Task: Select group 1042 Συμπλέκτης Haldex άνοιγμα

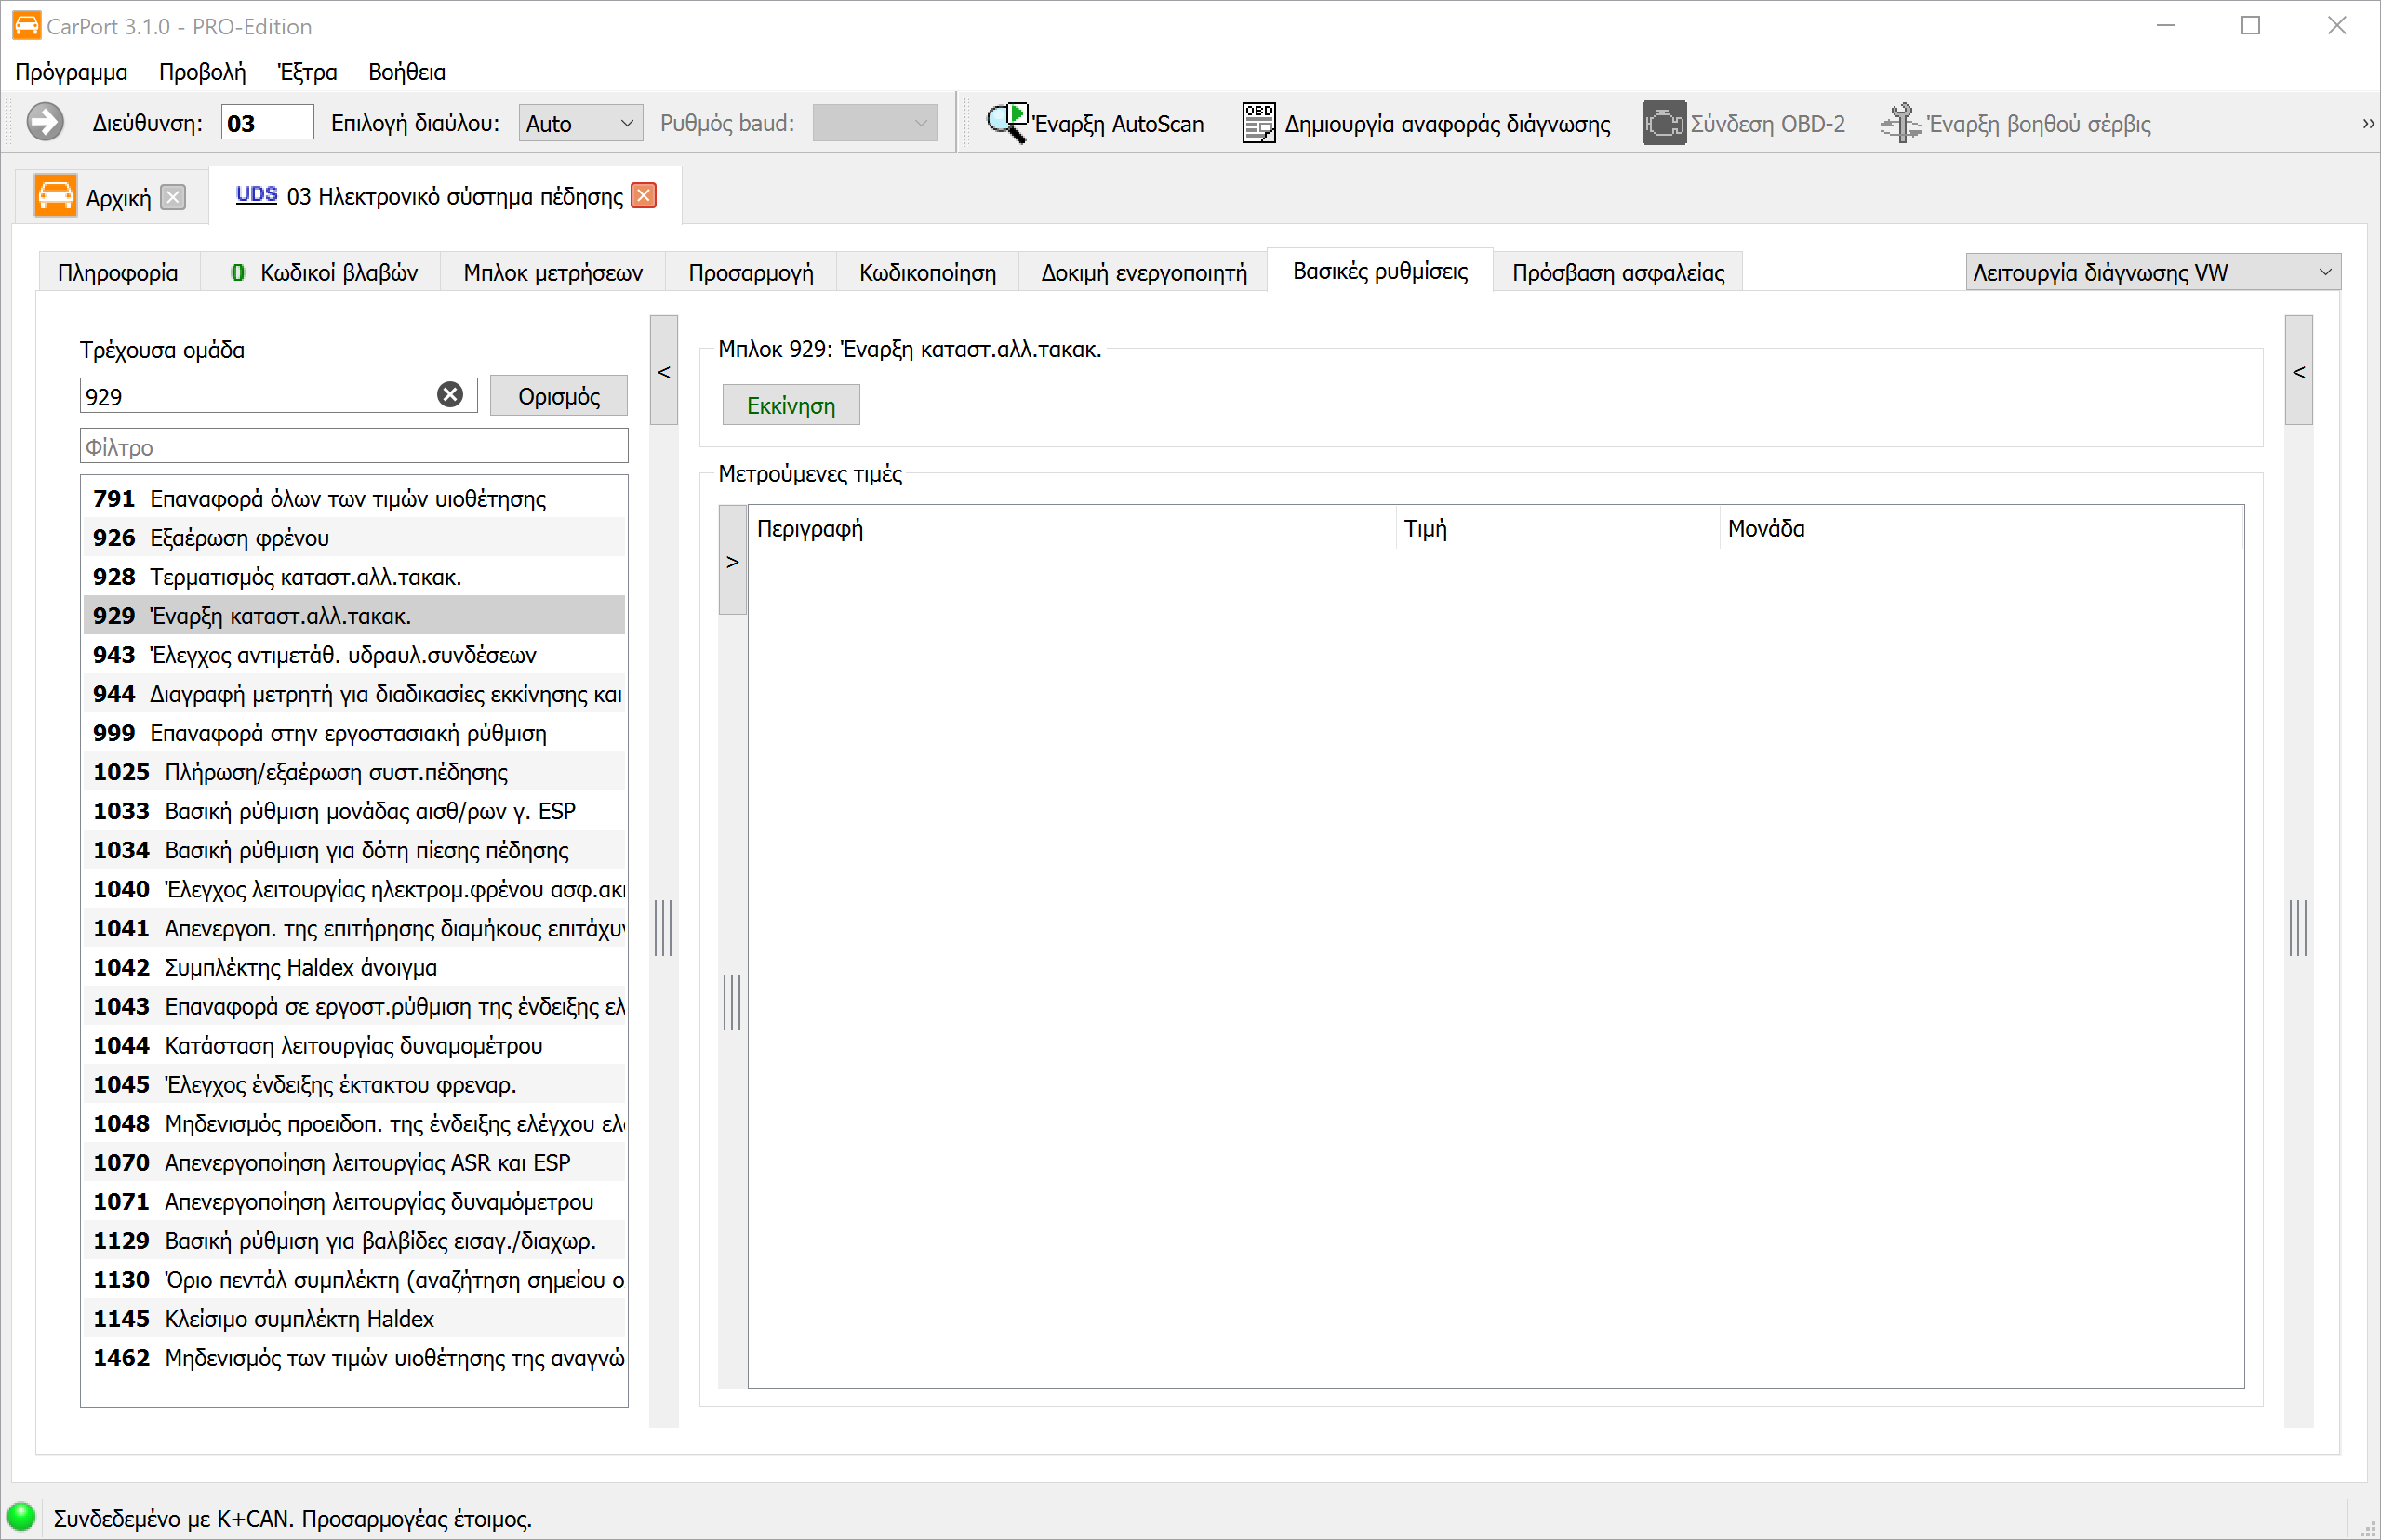Action: [x=355, y=967]
